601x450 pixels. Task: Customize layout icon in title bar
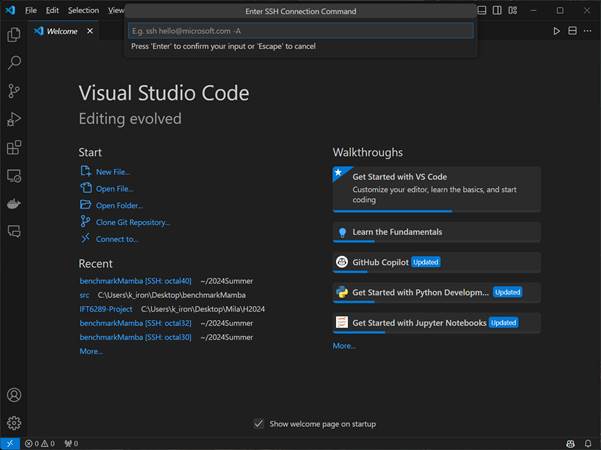[513, 10]
